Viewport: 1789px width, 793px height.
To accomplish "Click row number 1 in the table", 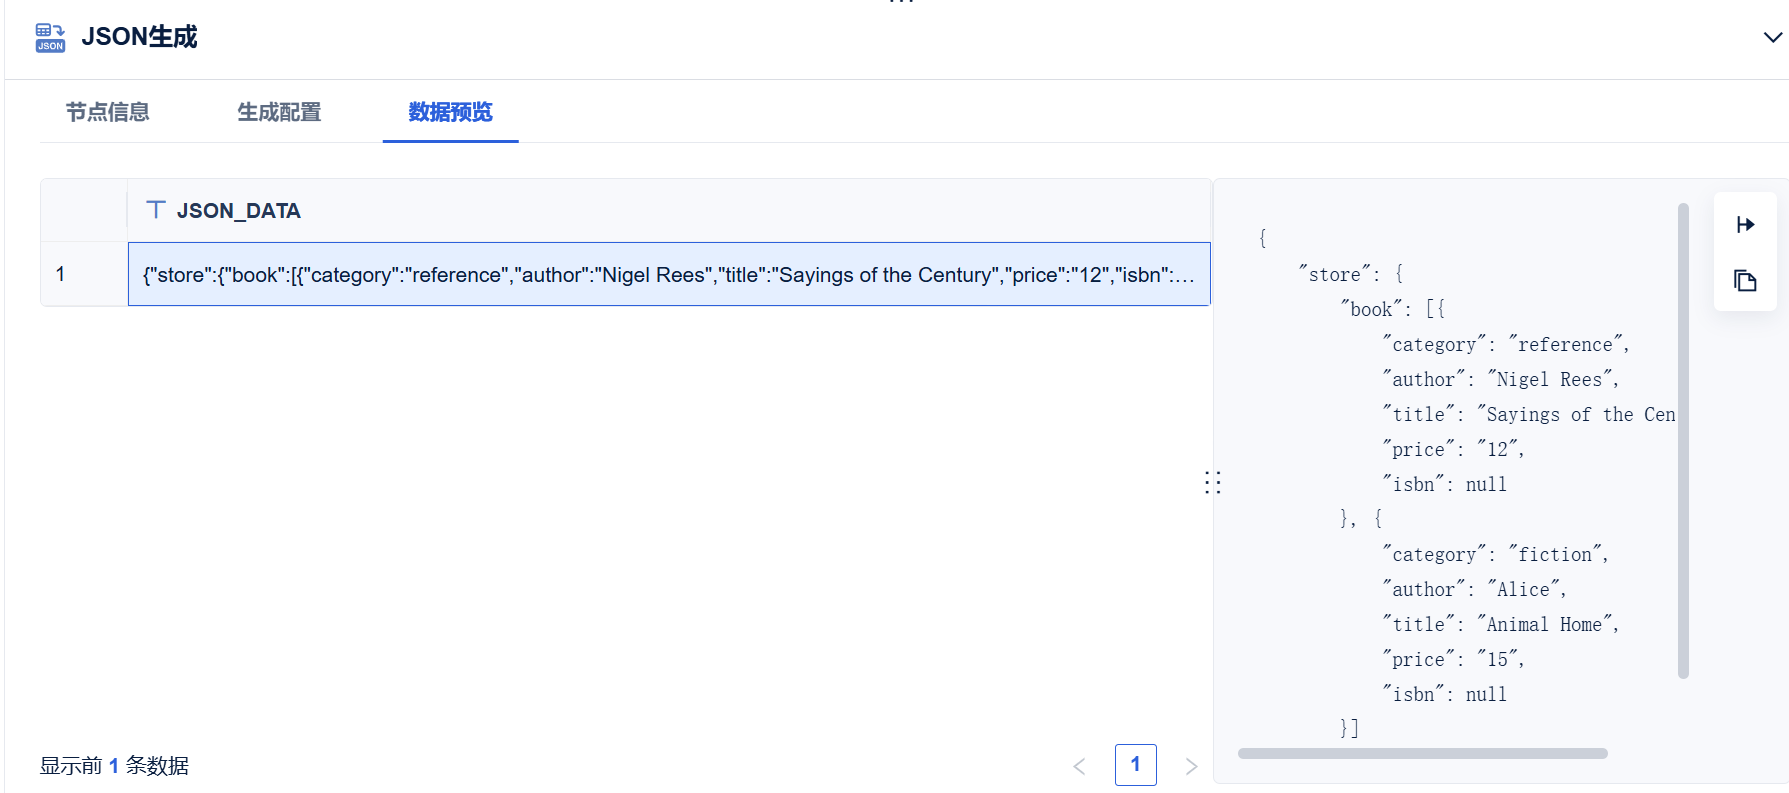I will 61,274.
